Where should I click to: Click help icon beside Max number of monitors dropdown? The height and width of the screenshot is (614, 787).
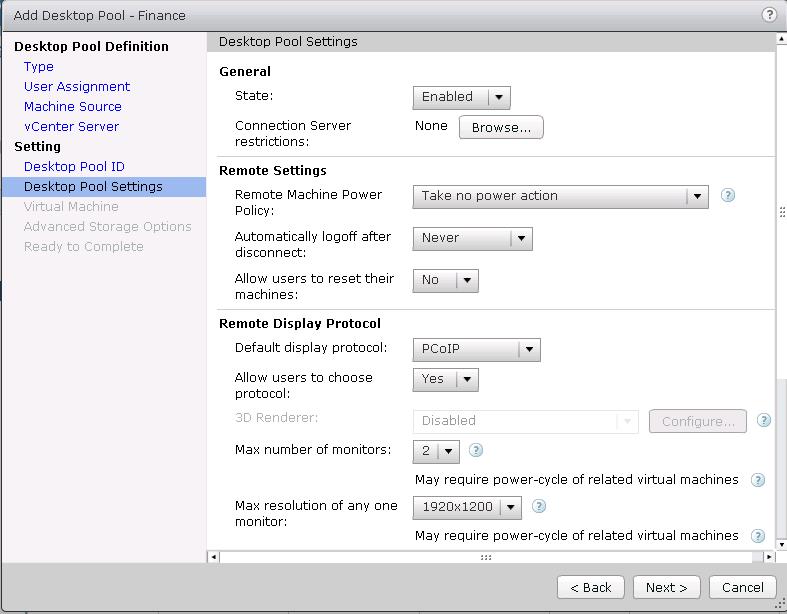[476, 450]
